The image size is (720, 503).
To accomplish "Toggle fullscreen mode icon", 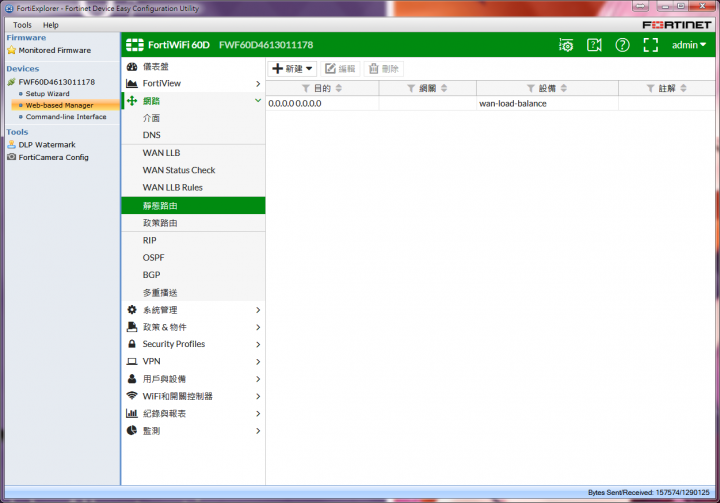I will click(x=650, y=45).
